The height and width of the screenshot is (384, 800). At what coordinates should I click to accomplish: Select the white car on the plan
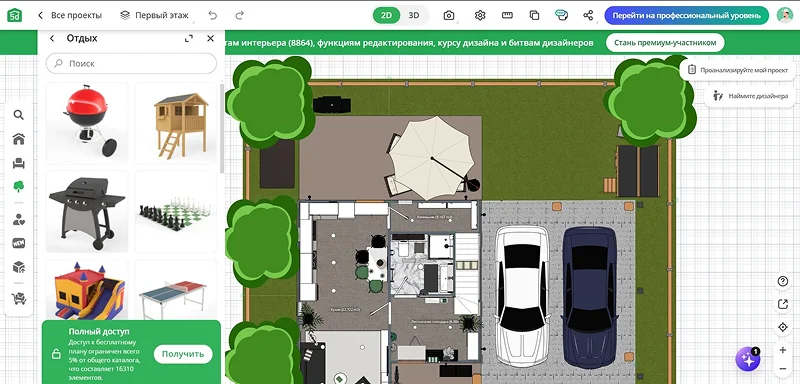click(522, 297)
